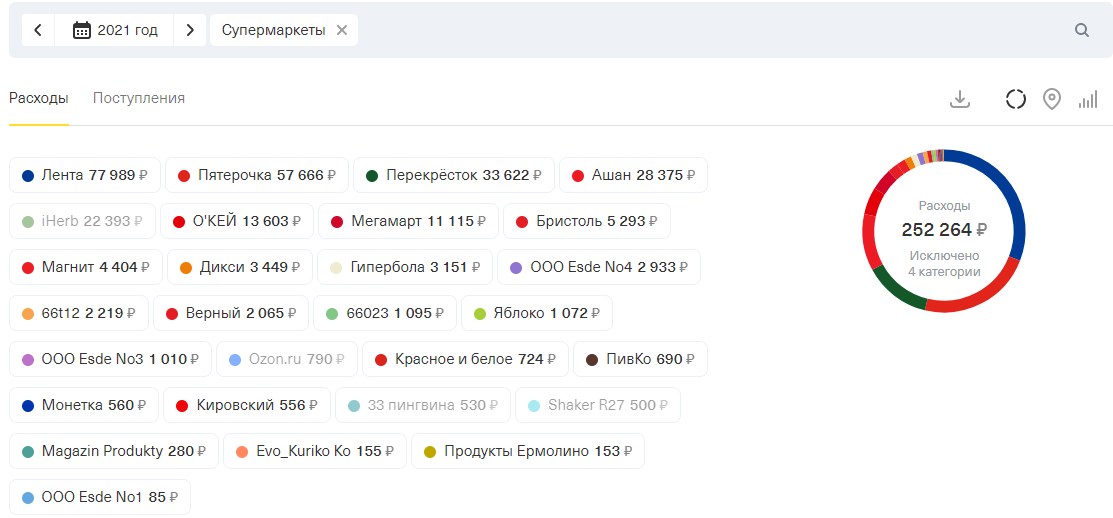1113x518 pixels.
Task: Open the map location view
Action: [1051, 99]
